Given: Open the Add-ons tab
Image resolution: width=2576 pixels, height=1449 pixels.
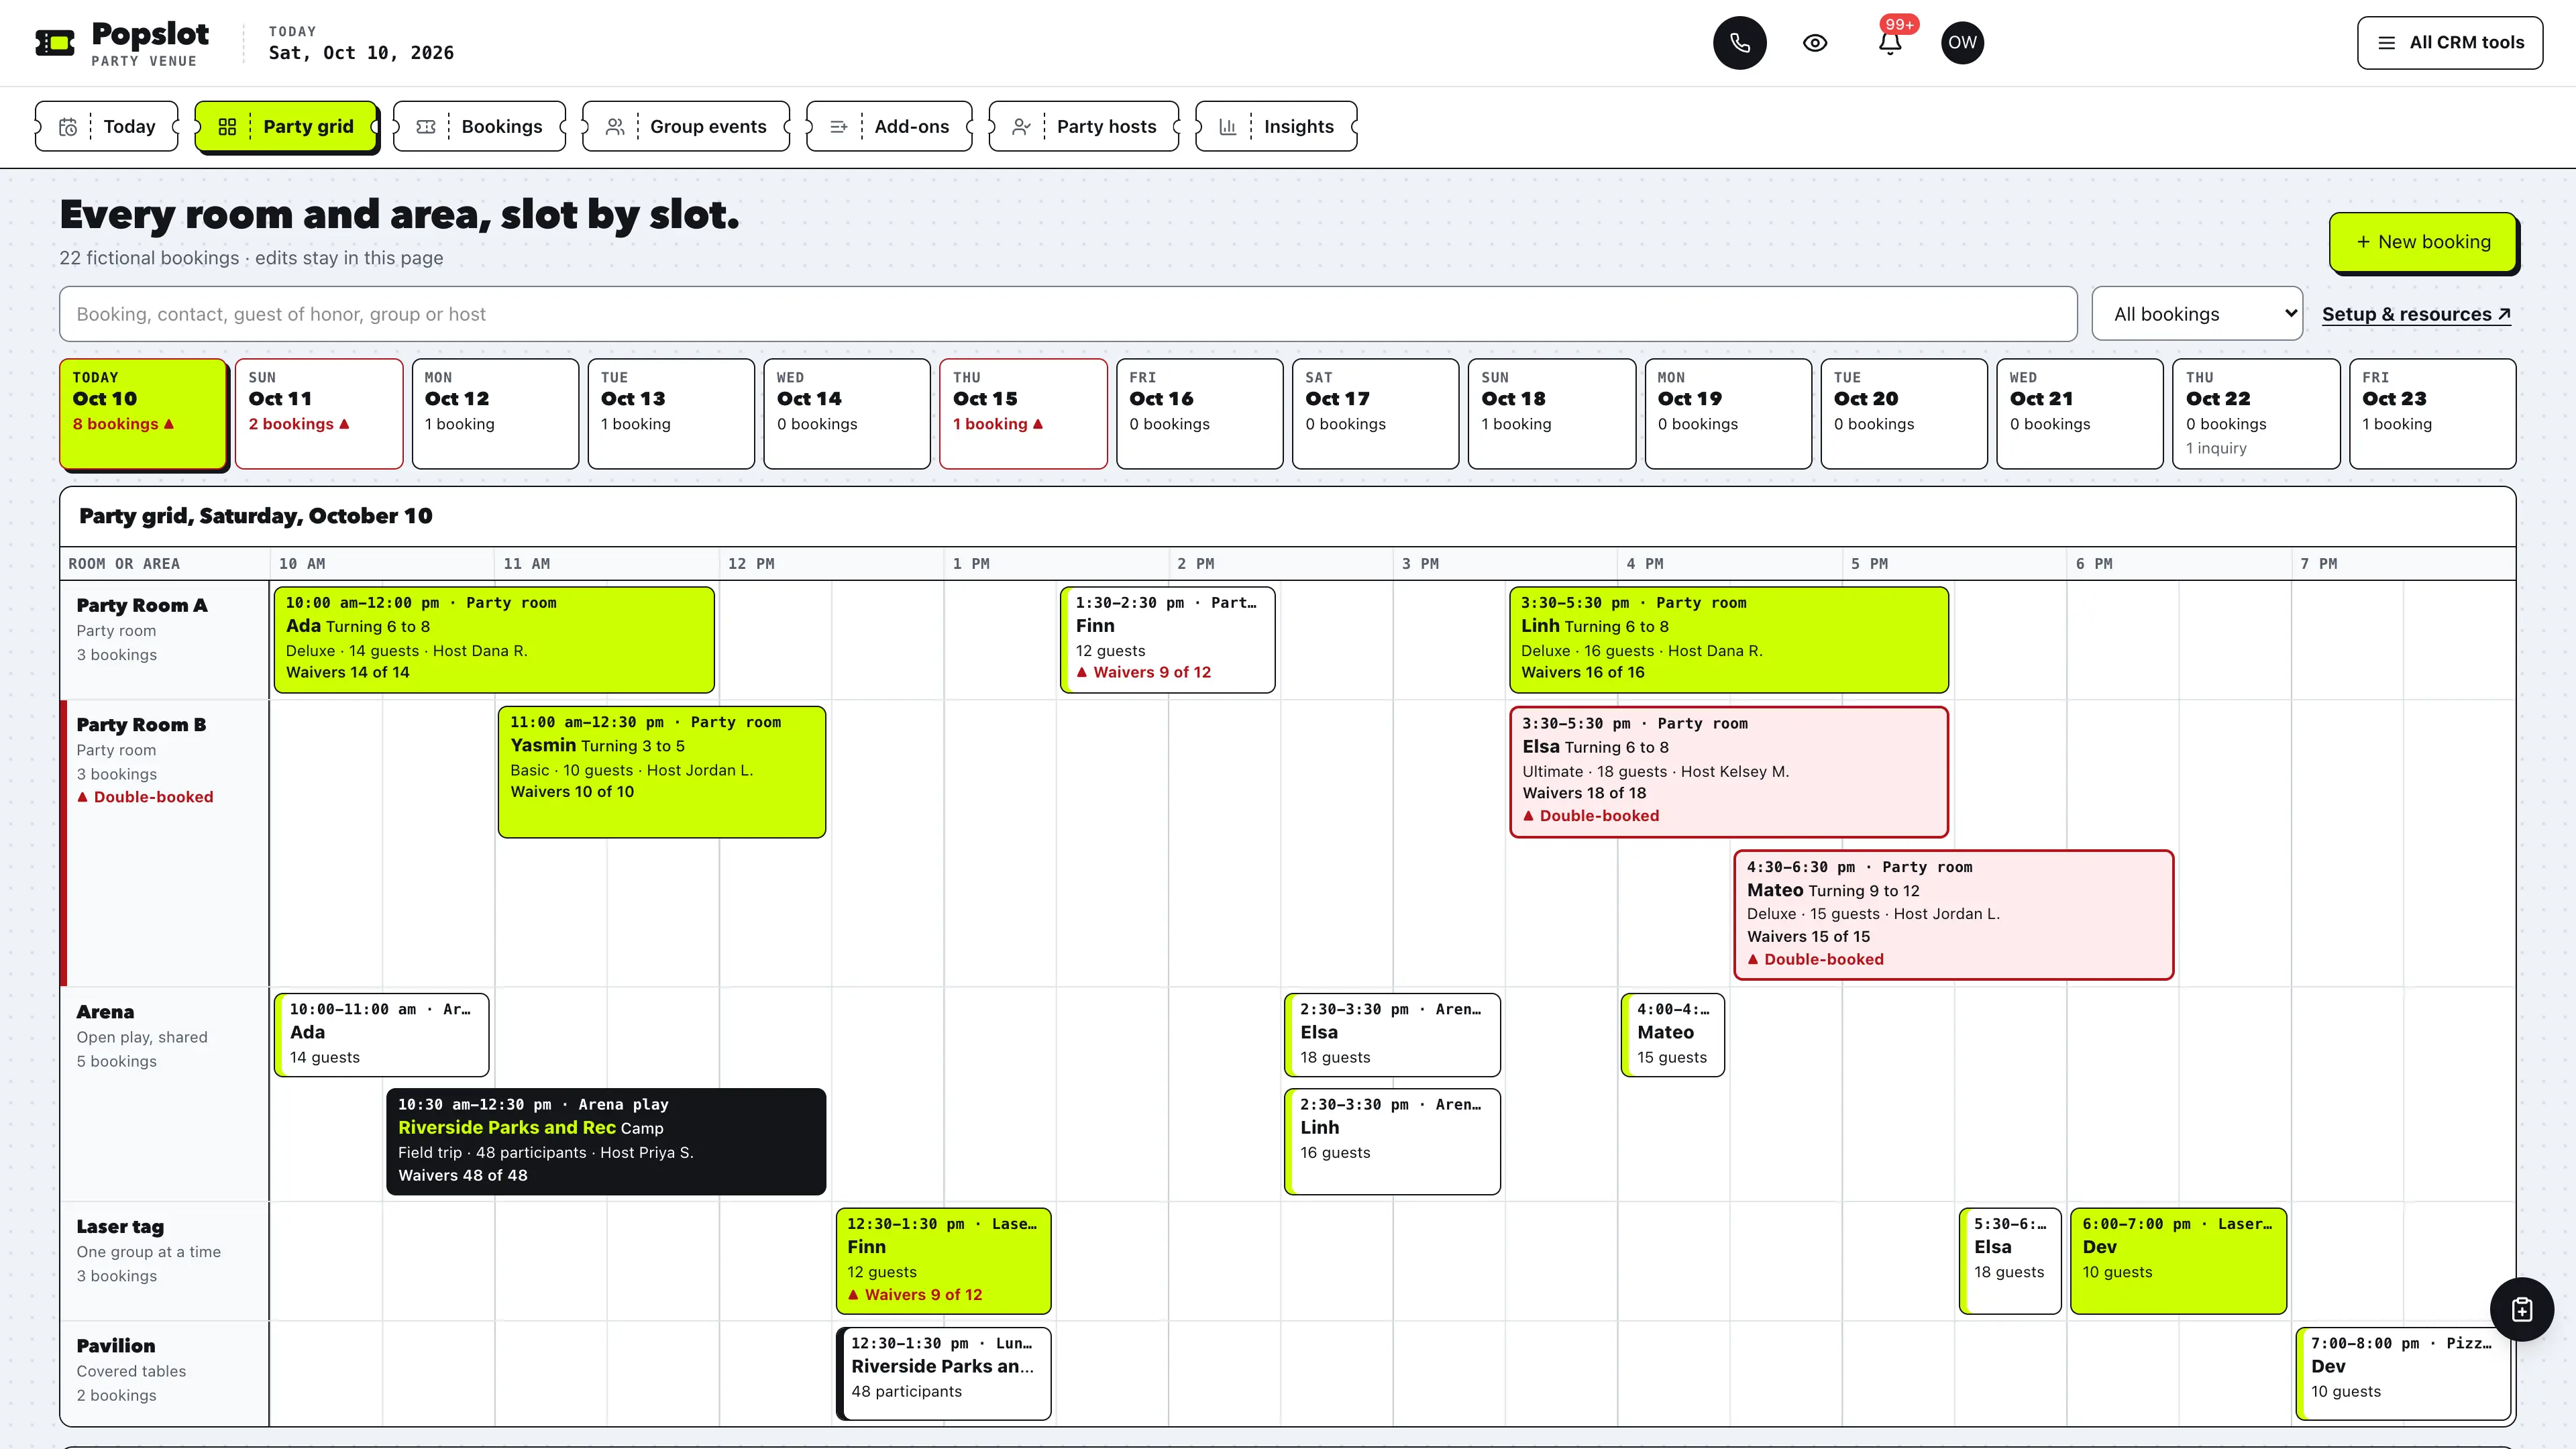Looking at the screenshot, I should coord(889,127).
